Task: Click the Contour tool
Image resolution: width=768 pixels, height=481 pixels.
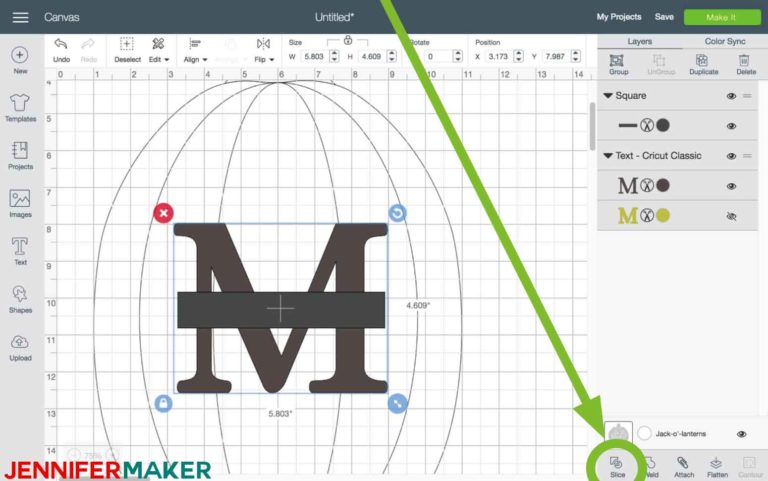Action: [750, 467]
